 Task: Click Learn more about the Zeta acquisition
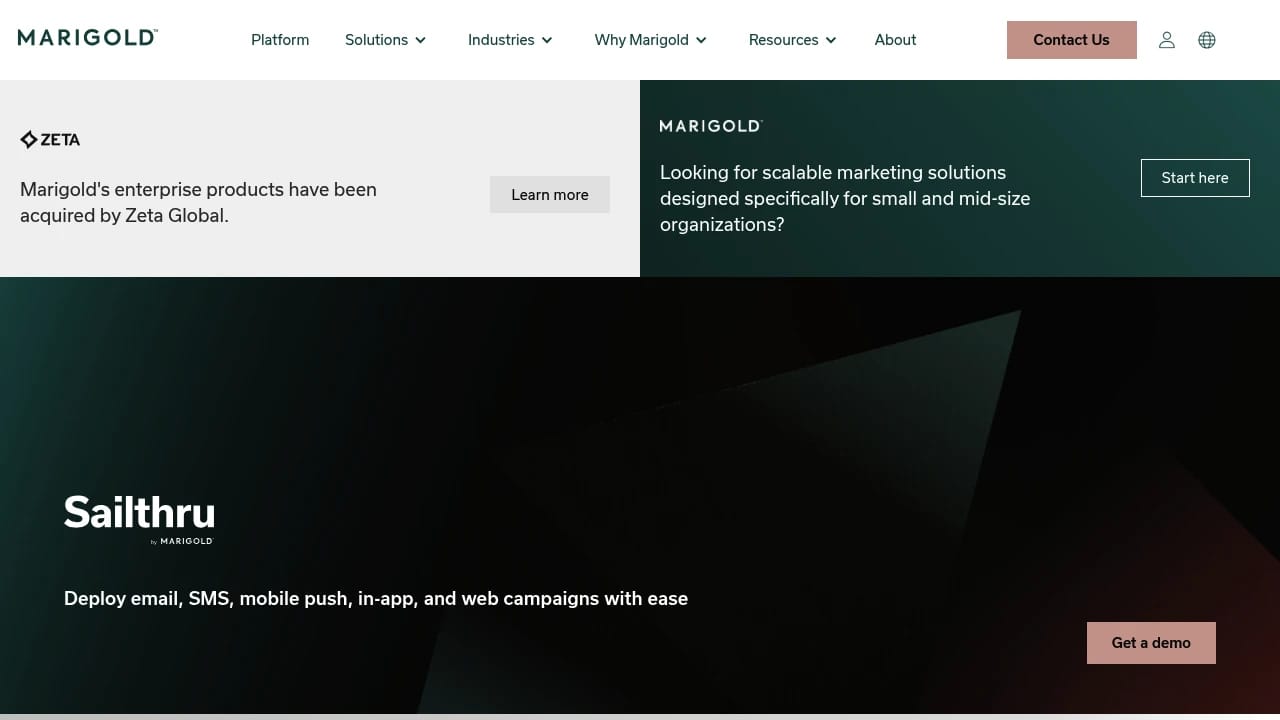point(549,194)
